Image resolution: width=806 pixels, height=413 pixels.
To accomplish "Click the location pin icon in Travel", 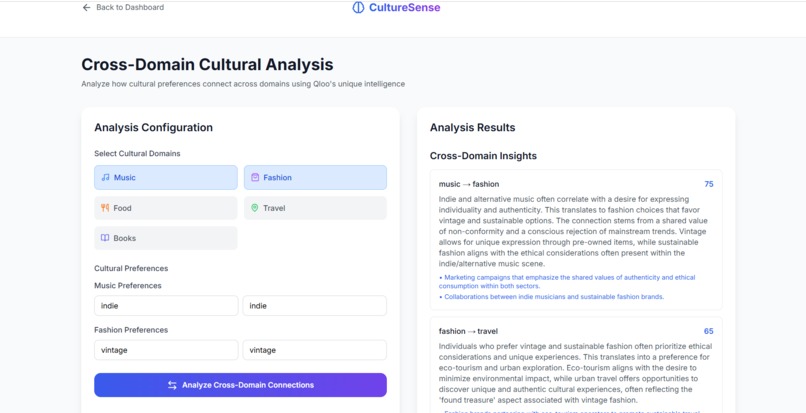I will (254, 208).
